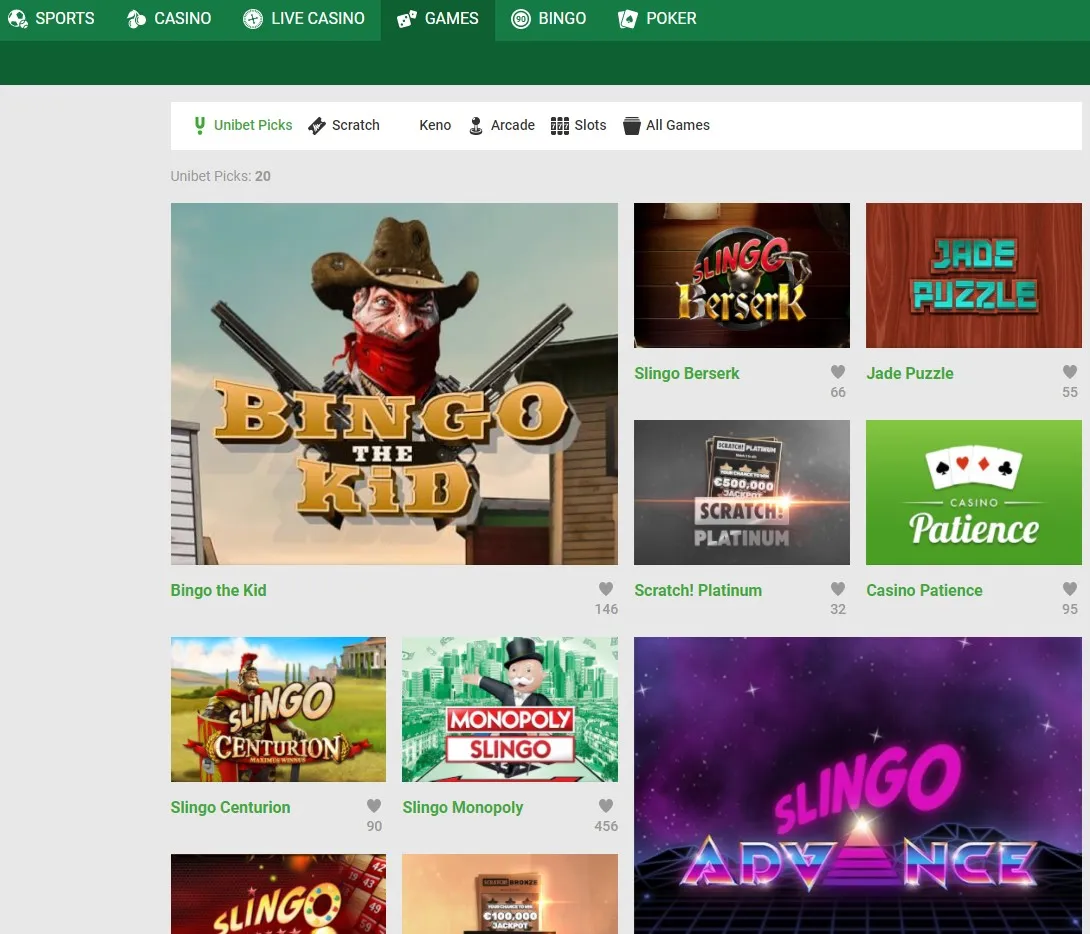
Task: Select the Bingo ball icon
Action: pyautogui.click(x=521, y=18)
